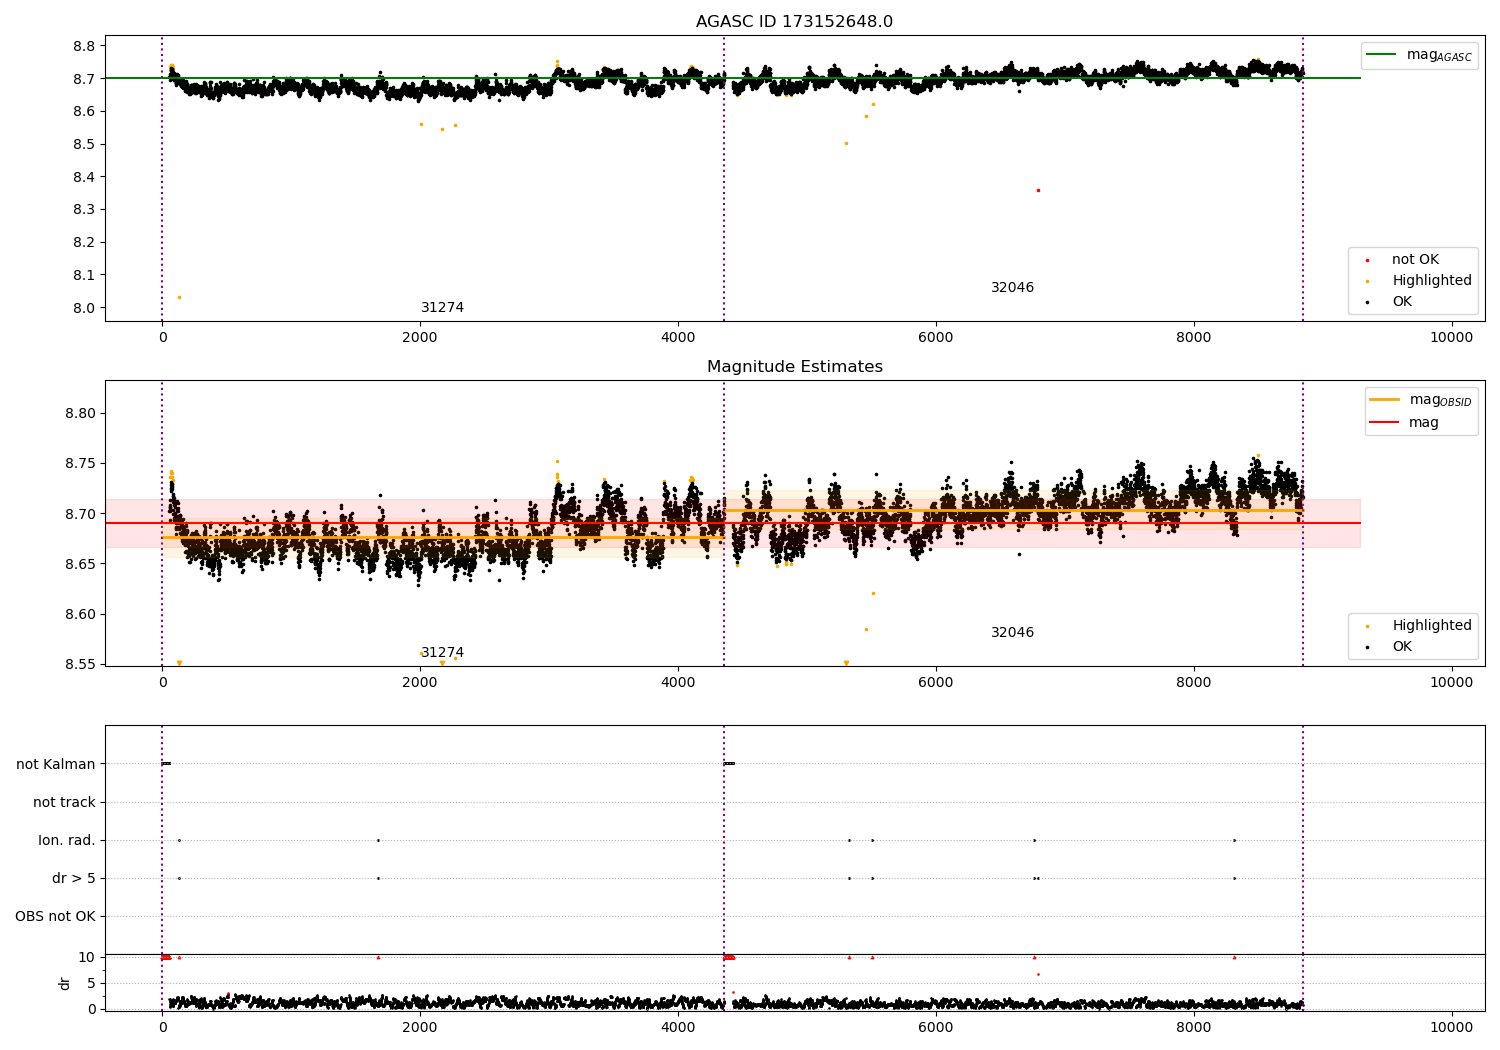The height and width of the screenshot is (1050, 1500).
Task: Click the orange mag OBSID legend line sample
Action: [1385, 400]
